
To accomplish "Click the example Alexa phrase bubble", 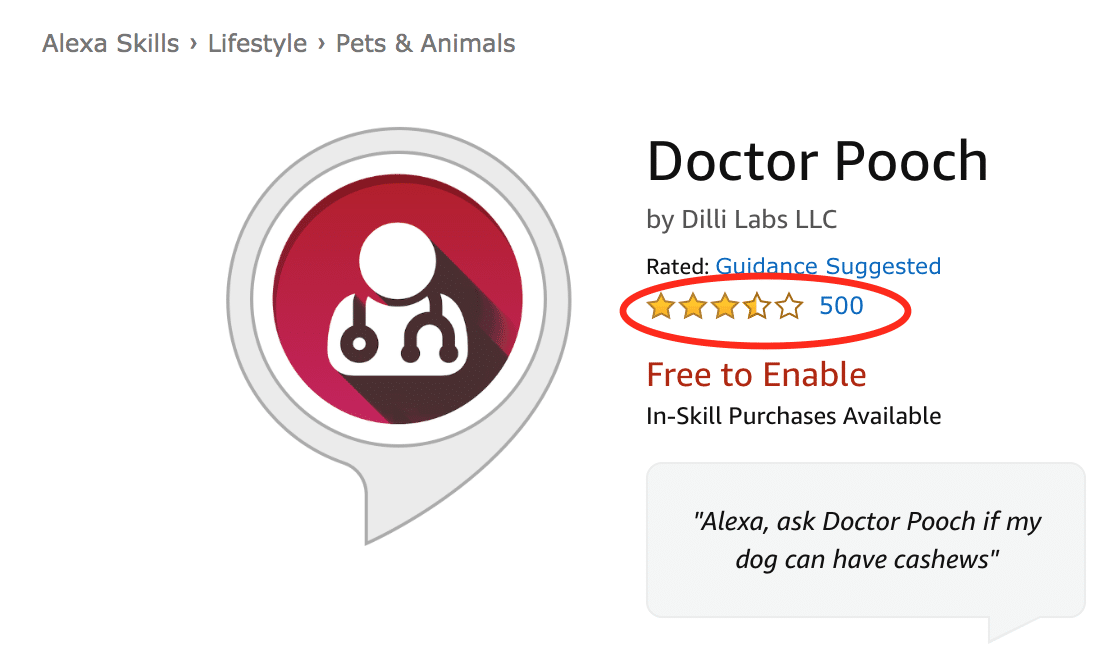I will click(866, 540).
